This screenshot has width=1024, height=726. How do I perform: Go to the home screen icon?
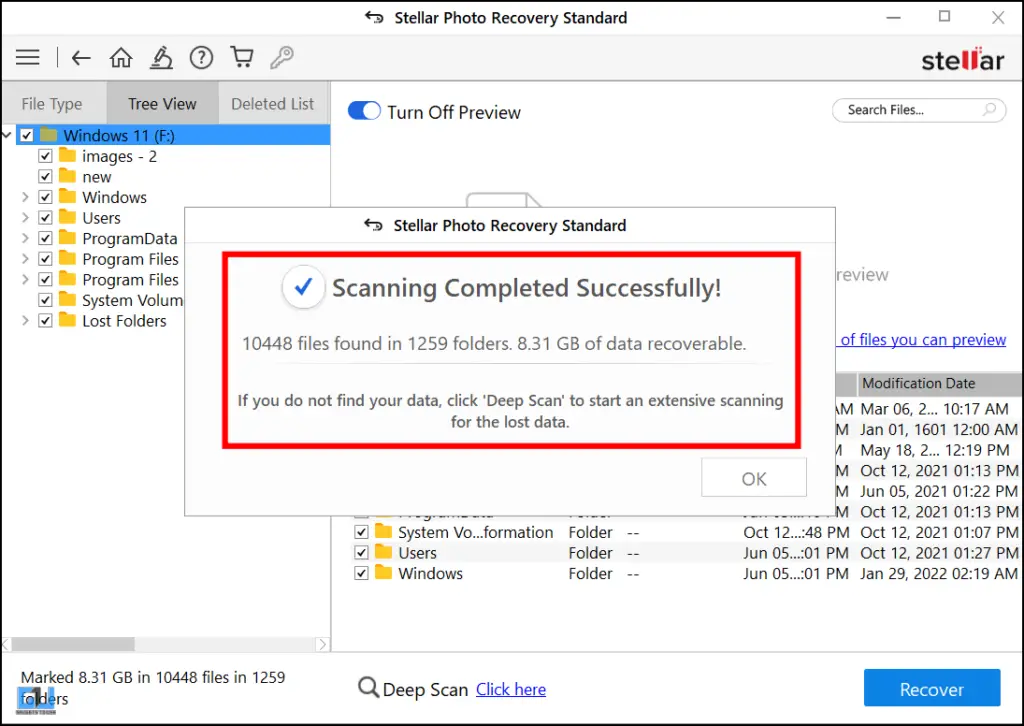121,58
